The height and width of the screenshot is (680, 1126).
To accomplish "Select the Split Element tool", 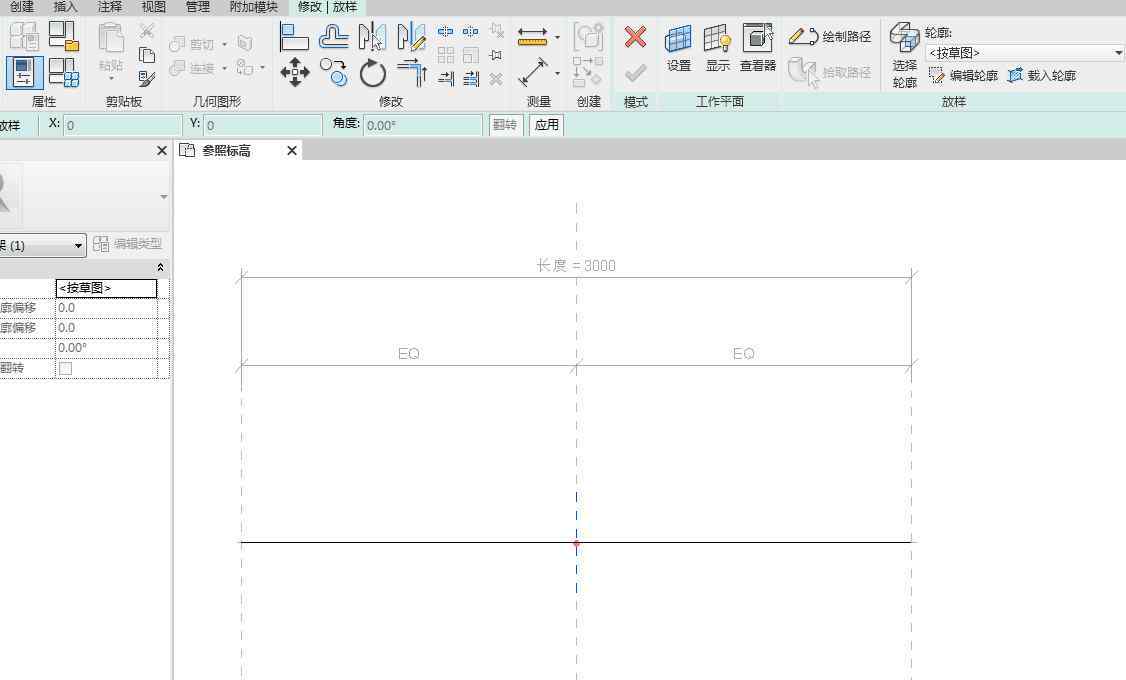I will pyautogui.click(x=445, y=31).
